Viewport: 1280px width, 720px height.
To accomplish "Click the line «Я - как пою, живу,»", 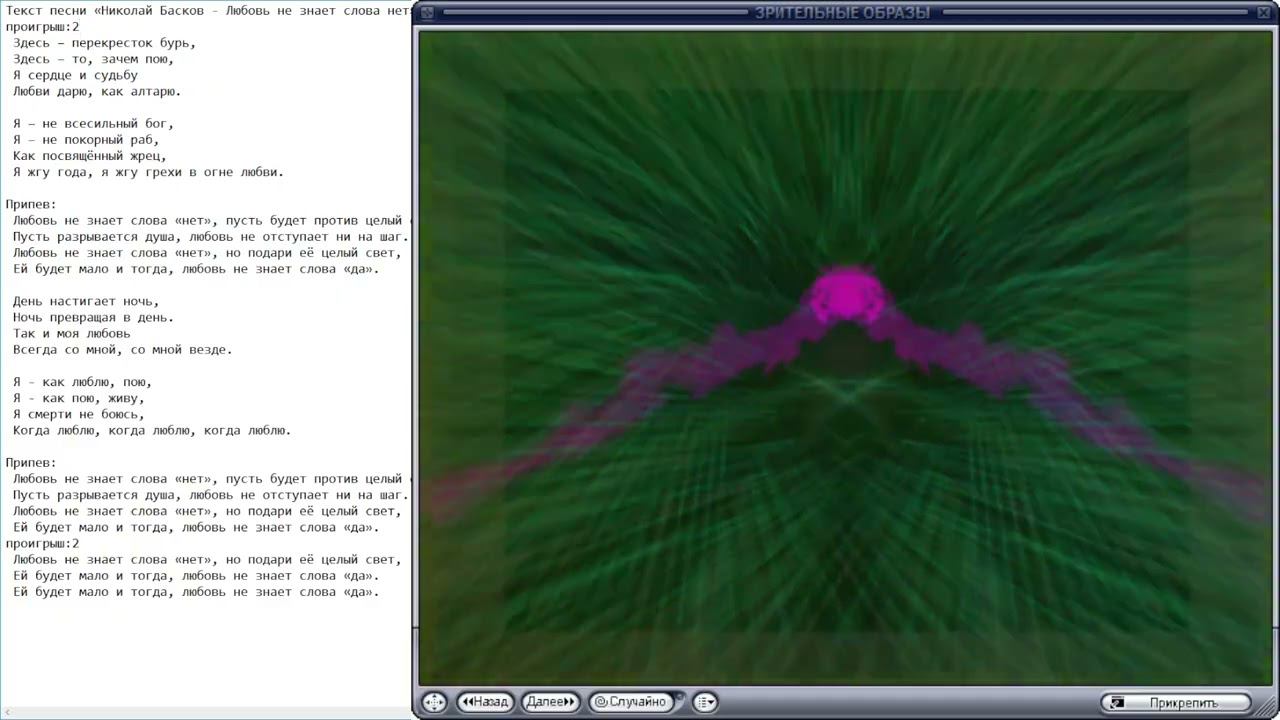I will pos(79,398).
